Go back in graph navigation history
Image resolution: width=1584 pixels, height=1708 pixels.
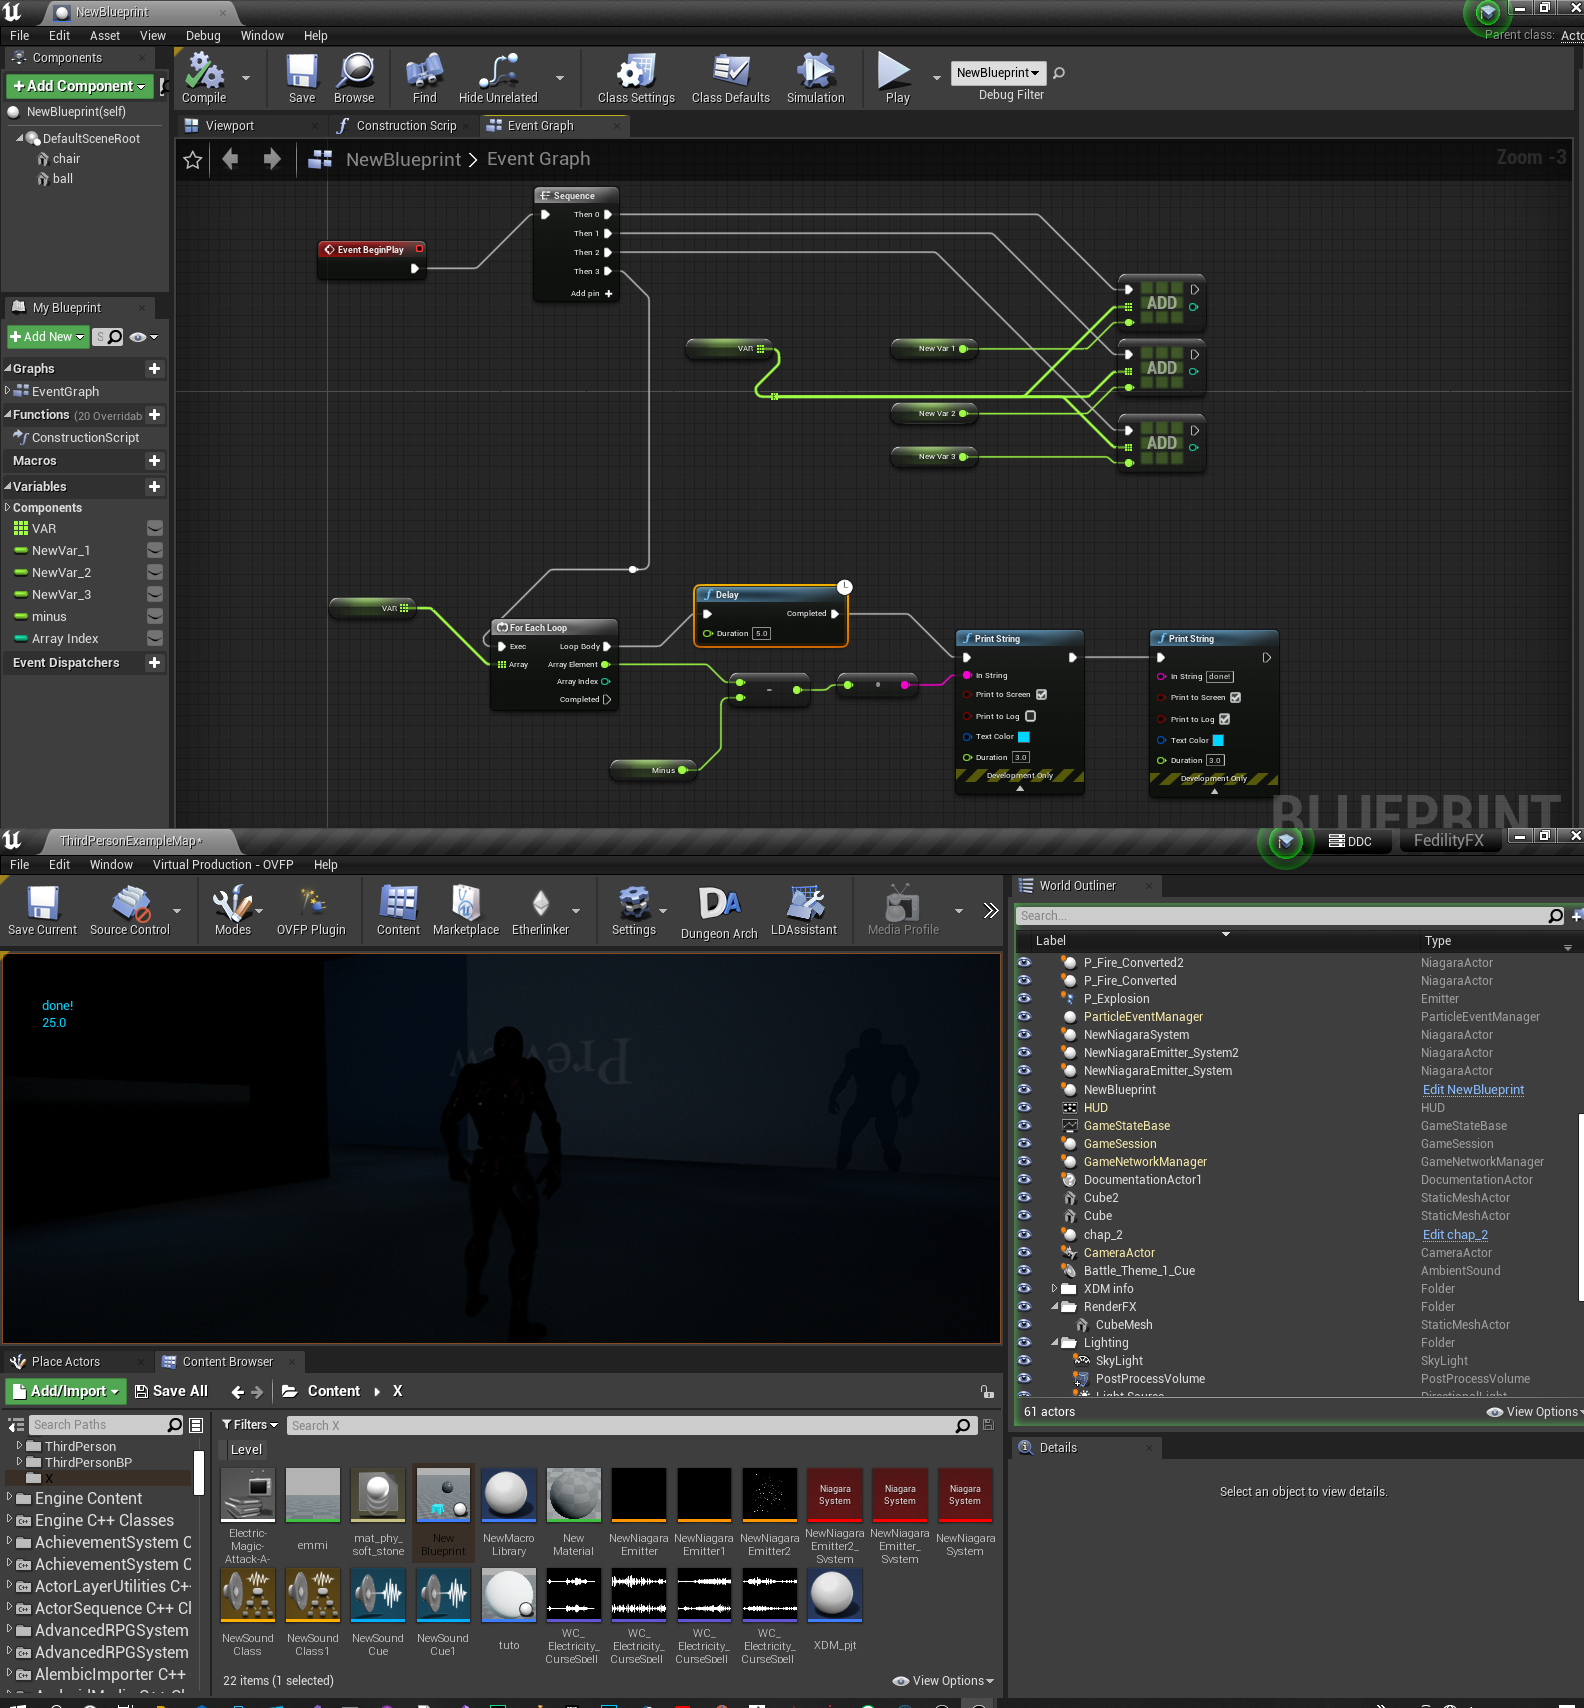(231, 159)
